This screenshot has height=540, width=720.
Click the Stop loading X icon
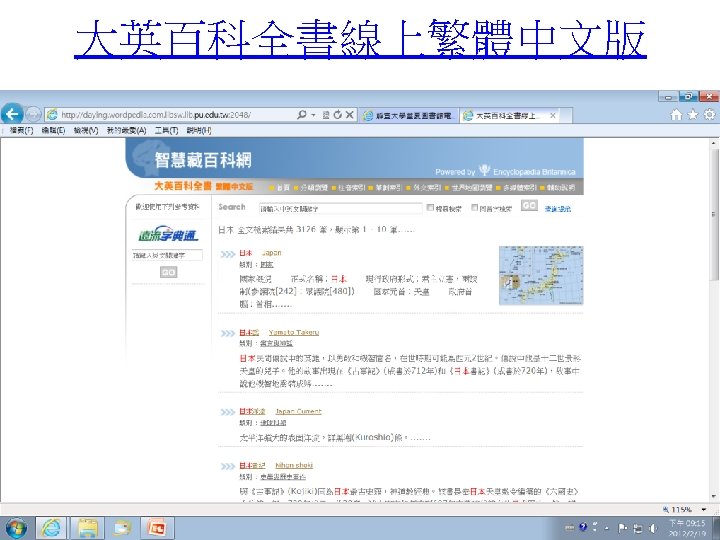[349, 115]
